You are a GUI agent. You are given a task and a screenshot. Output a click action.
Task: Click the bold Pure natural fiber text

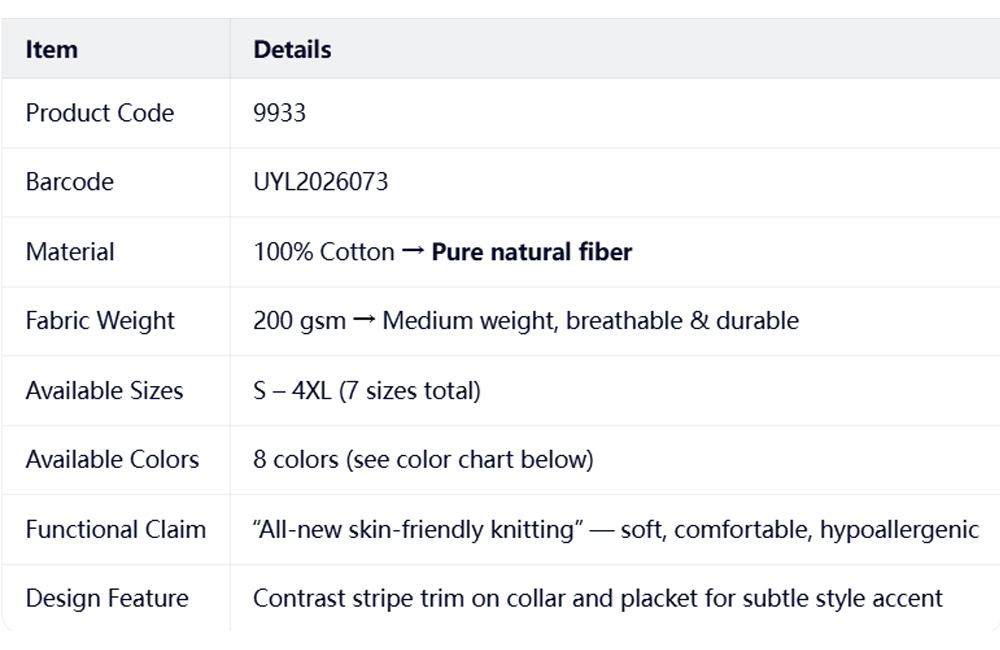531,252
